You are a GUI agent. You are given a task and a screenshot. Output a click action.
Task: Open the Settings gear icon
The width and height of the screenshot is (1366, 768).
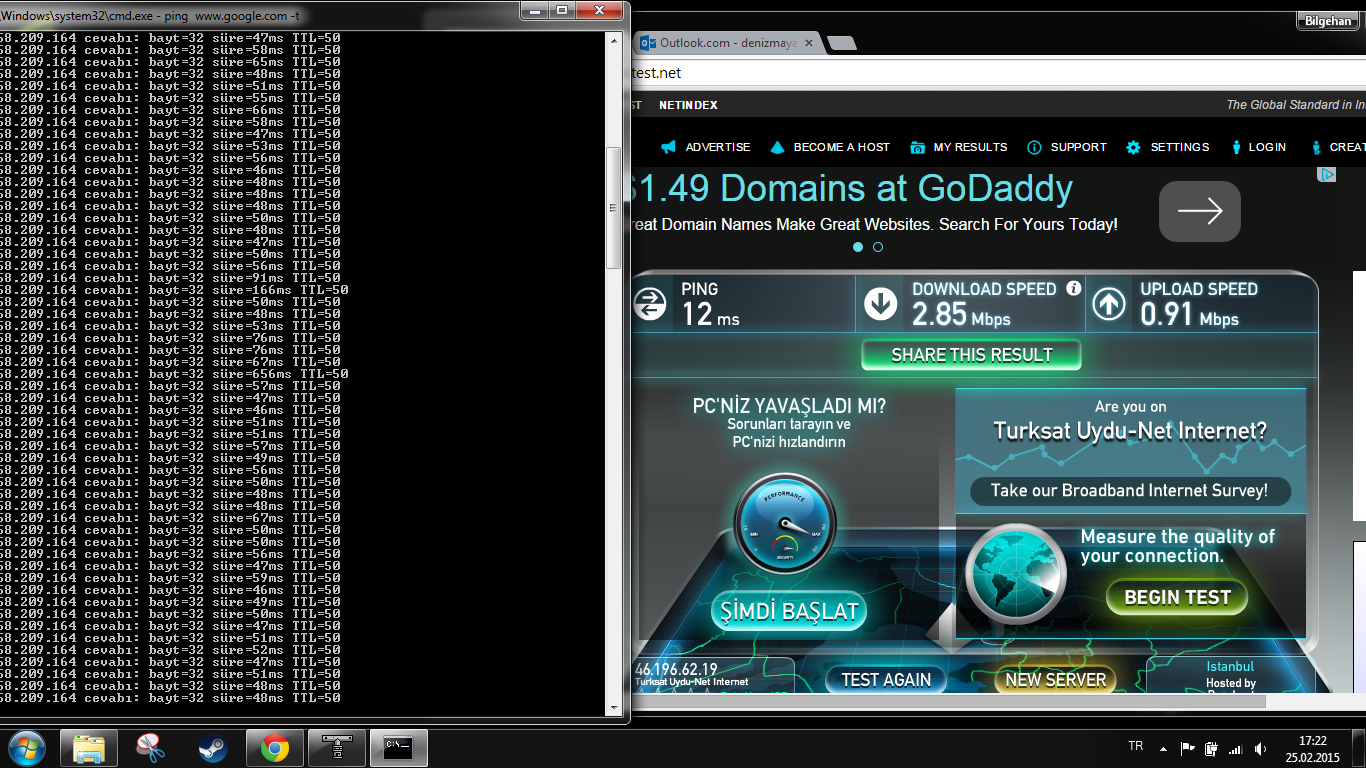(1133, 147)
